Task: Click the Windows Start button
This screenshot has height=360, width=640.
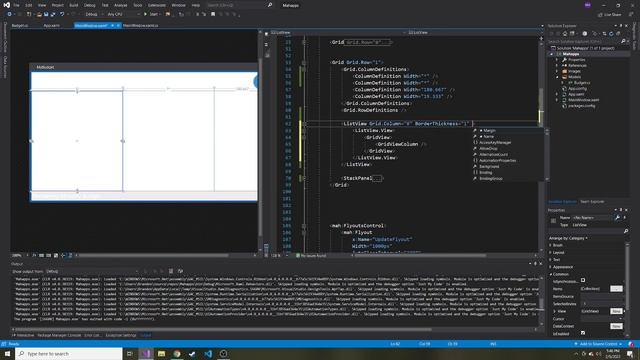Action: (7, 353)
